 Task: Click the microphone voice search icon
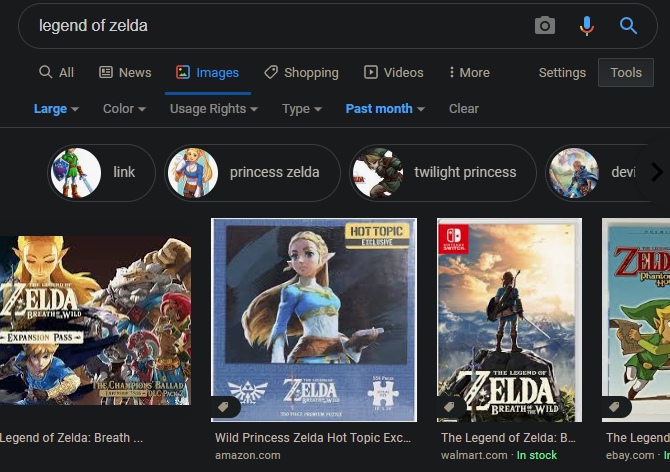[x=587, y=26]
